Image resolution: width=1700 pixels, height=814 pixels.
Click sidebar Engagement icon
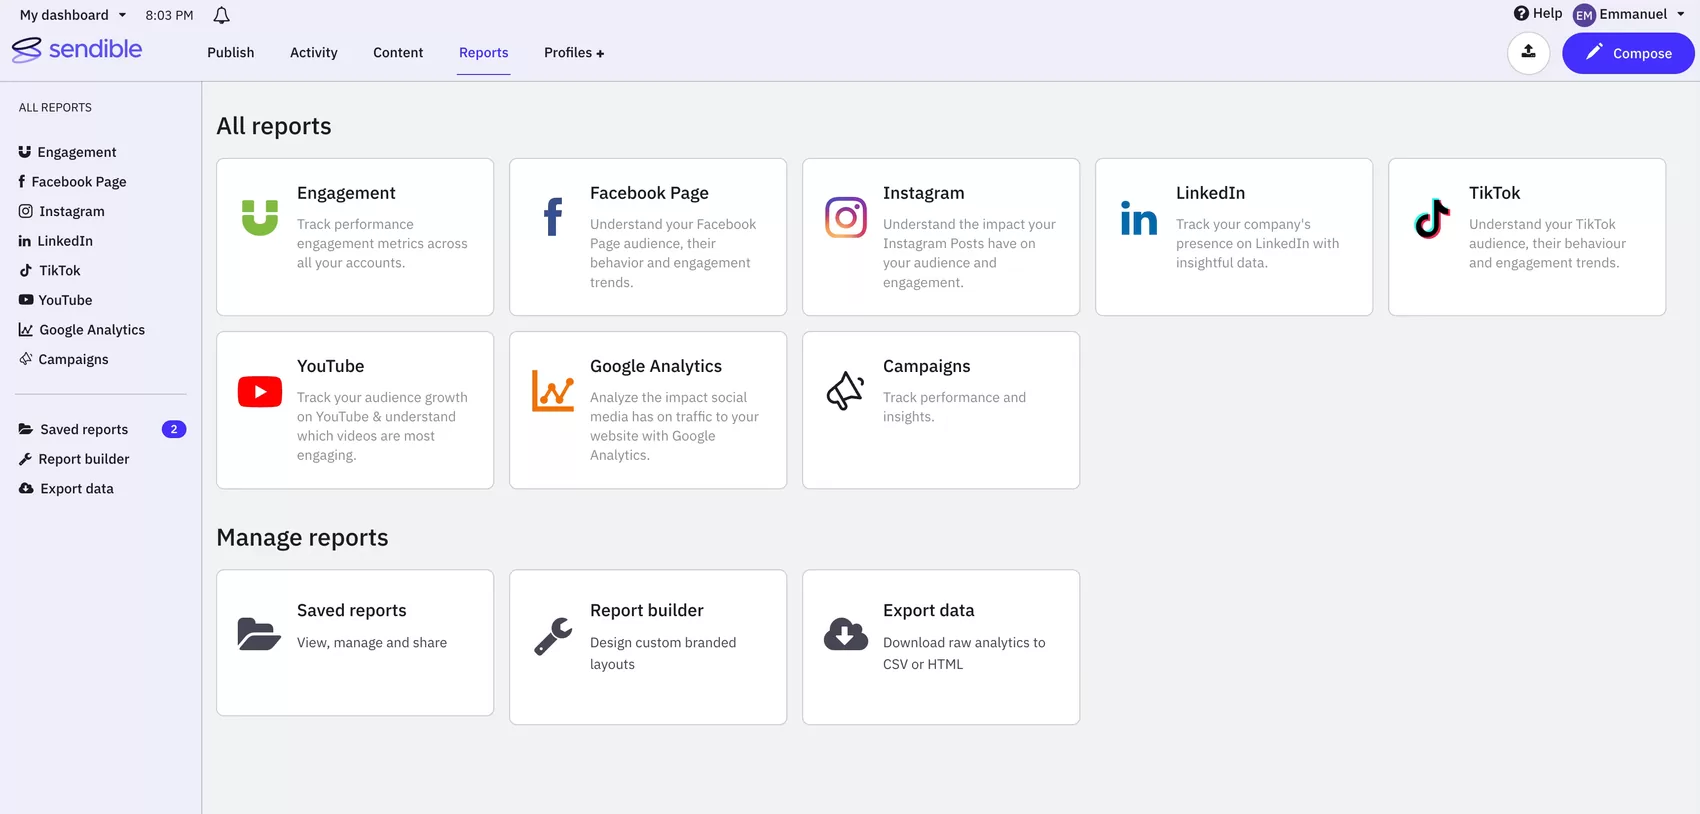pos(25,152)
